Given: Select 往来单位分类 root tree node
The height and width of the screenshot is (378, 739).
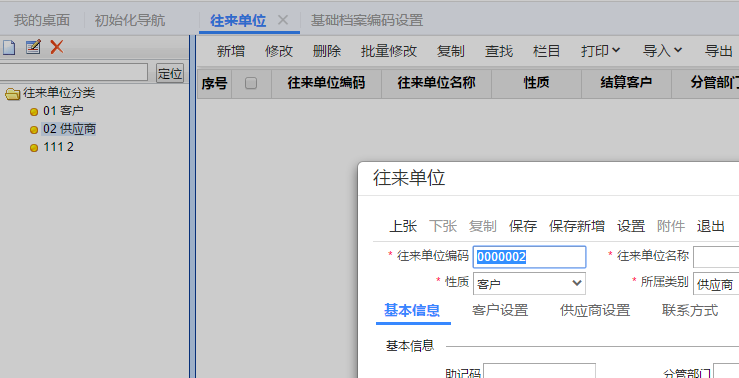Looking at the screenshot, I should [x=59, y=93].
